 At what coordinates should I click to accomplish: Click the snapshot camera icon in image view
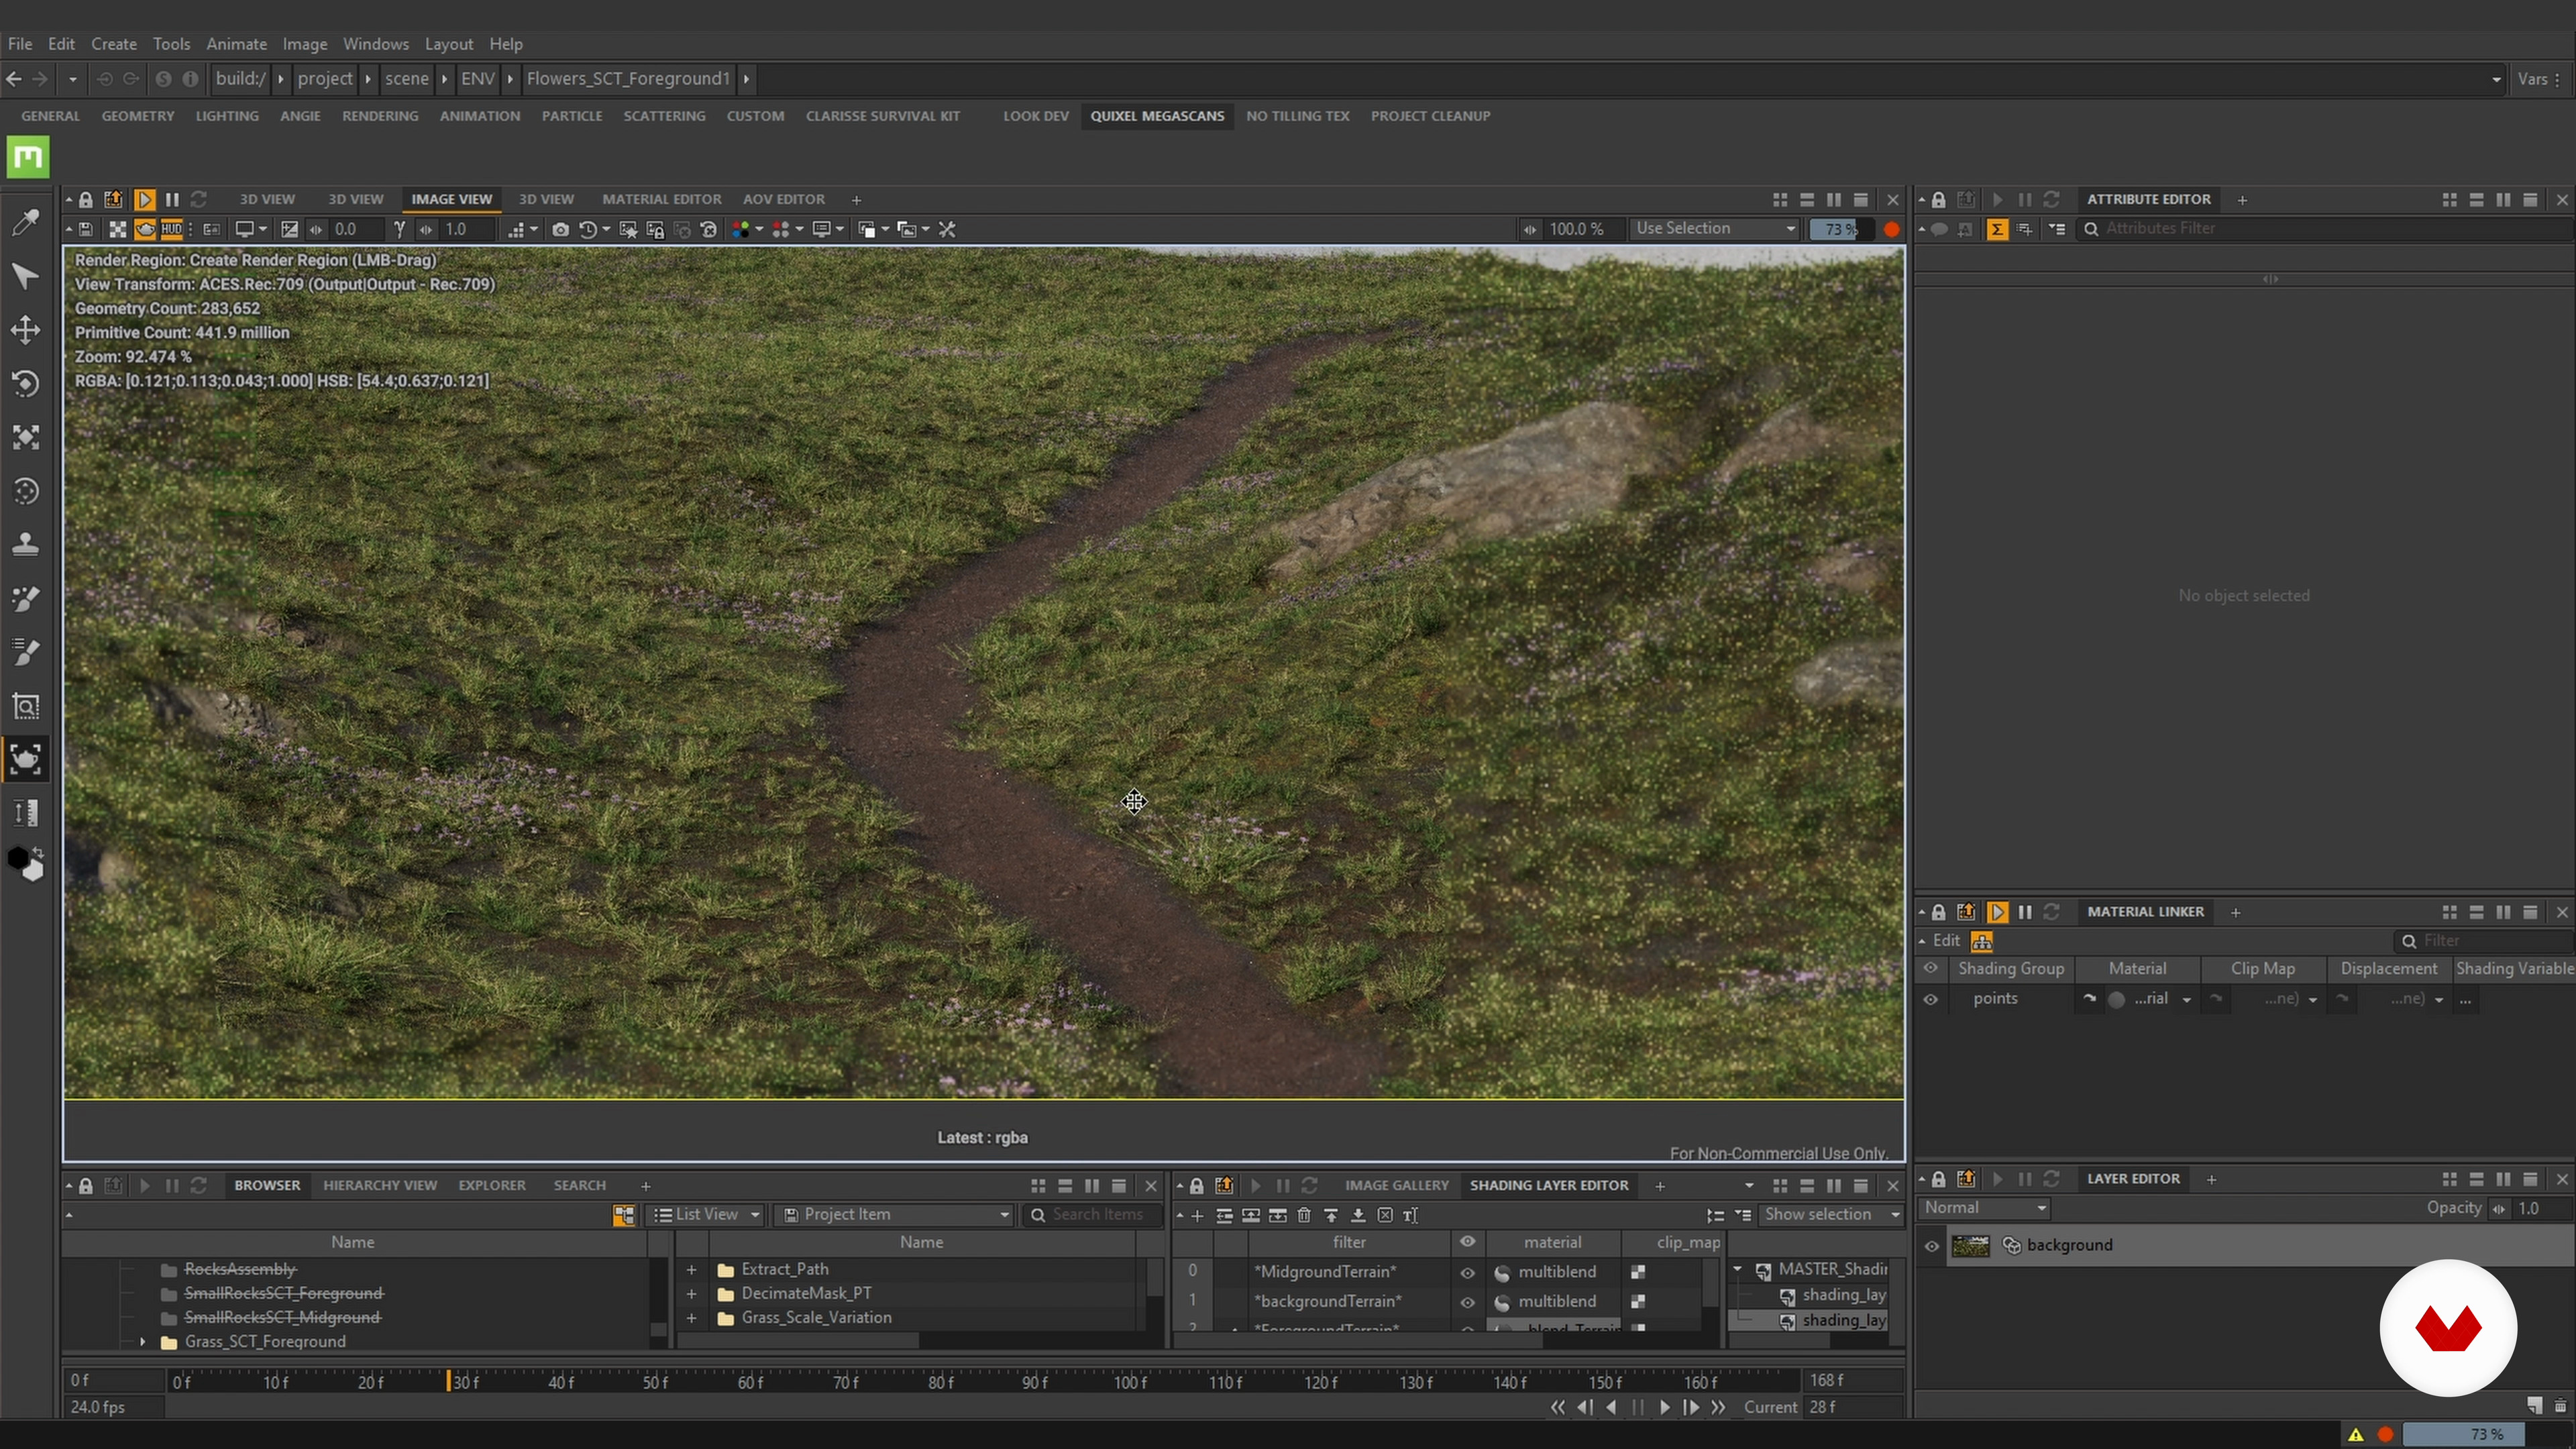point(560,230)
